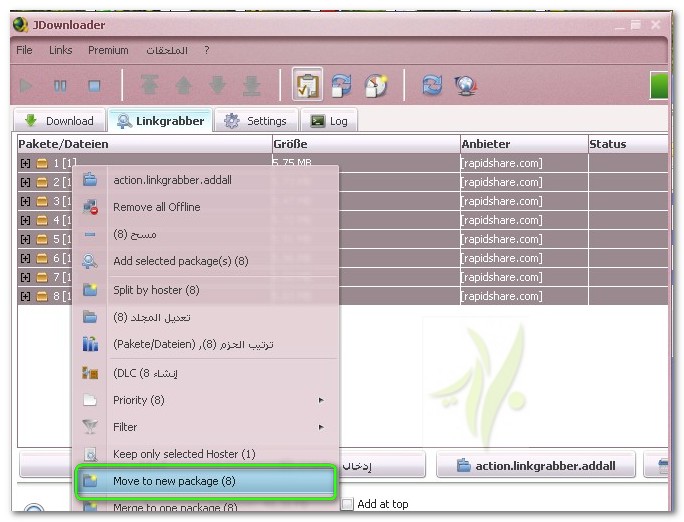The width and height of the screenshot is (684, 522).
Task: Expand package 5 in the list
Action: [x=25, y=239]
